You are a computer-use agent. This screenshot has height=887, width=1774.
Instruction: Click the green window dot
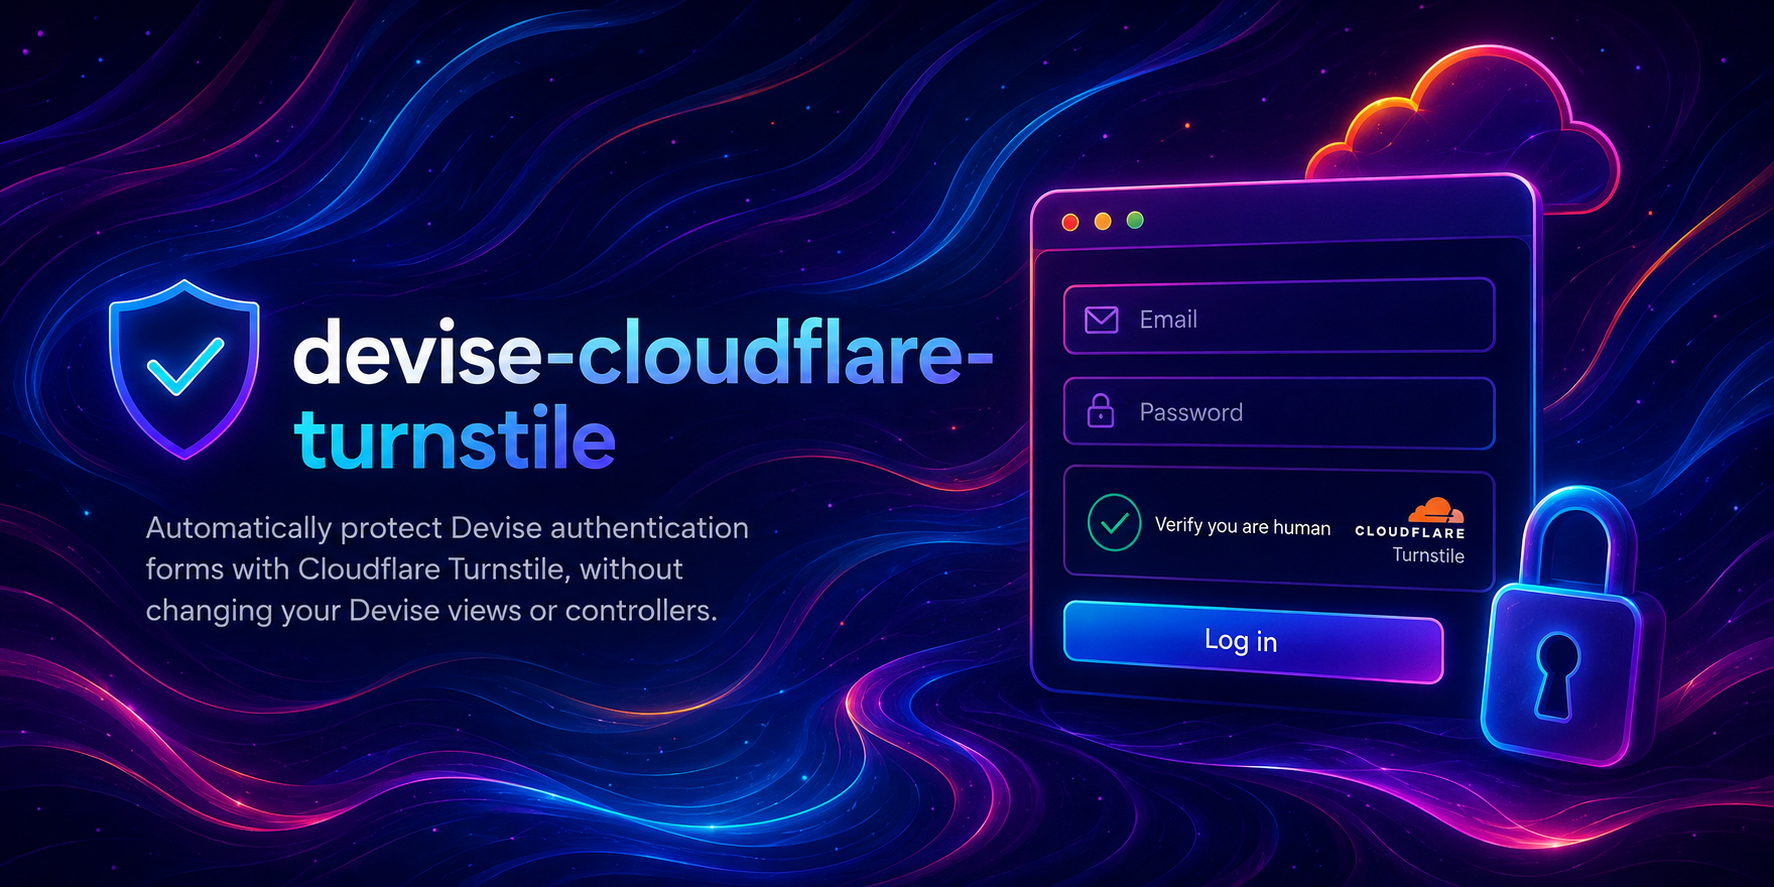pos(1135,220)
